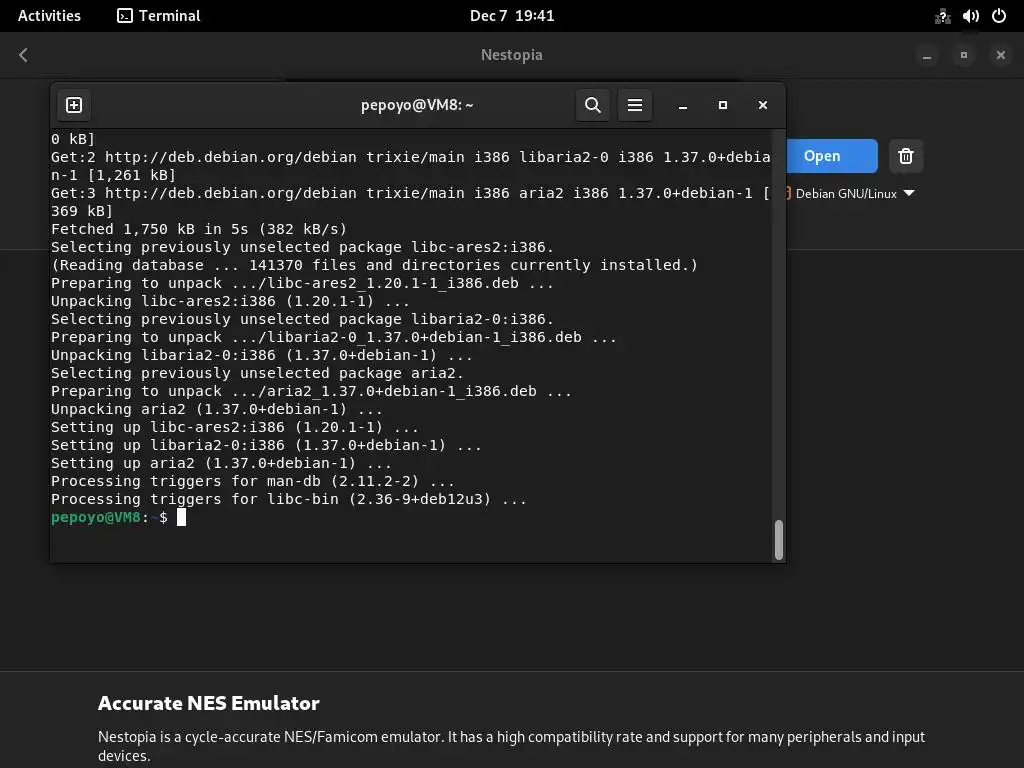This screenshot has width=1024, height=768.
Task: Minimize the Nestopia Software window
Action: click(x=927, y=56)
